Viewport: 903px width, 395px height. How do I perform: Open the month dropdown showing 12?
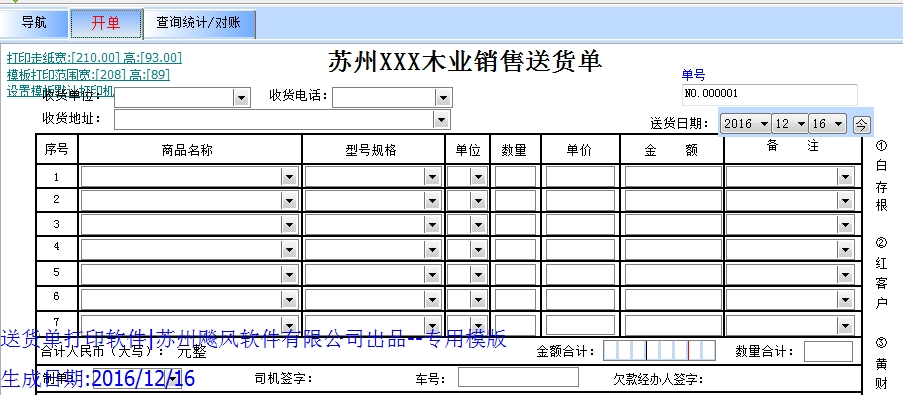pos(790,123)
